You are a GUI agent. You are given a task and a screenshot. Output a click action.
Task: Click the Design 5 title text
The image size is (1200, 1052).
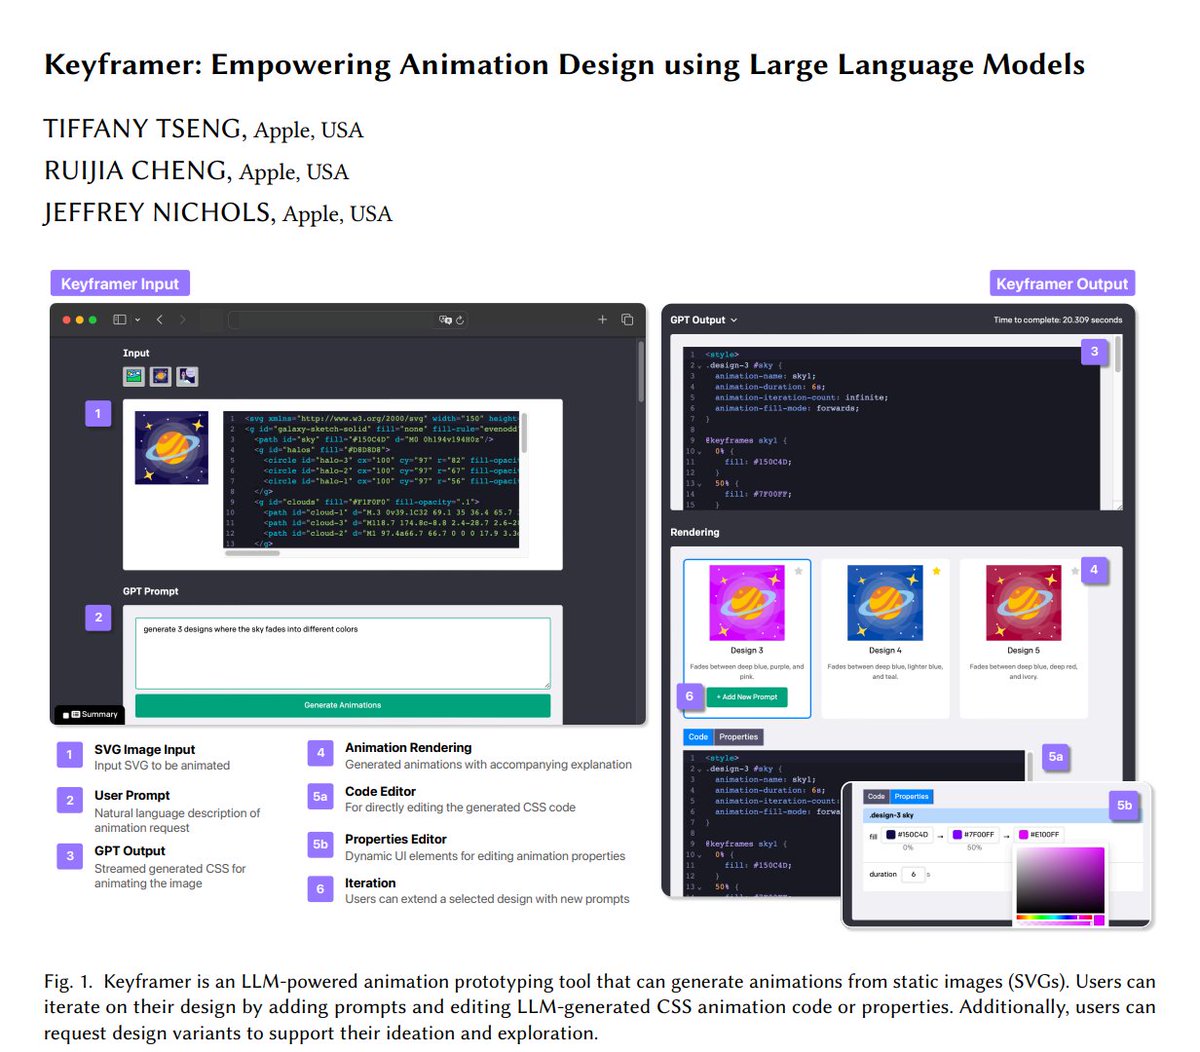[1023, 650]
